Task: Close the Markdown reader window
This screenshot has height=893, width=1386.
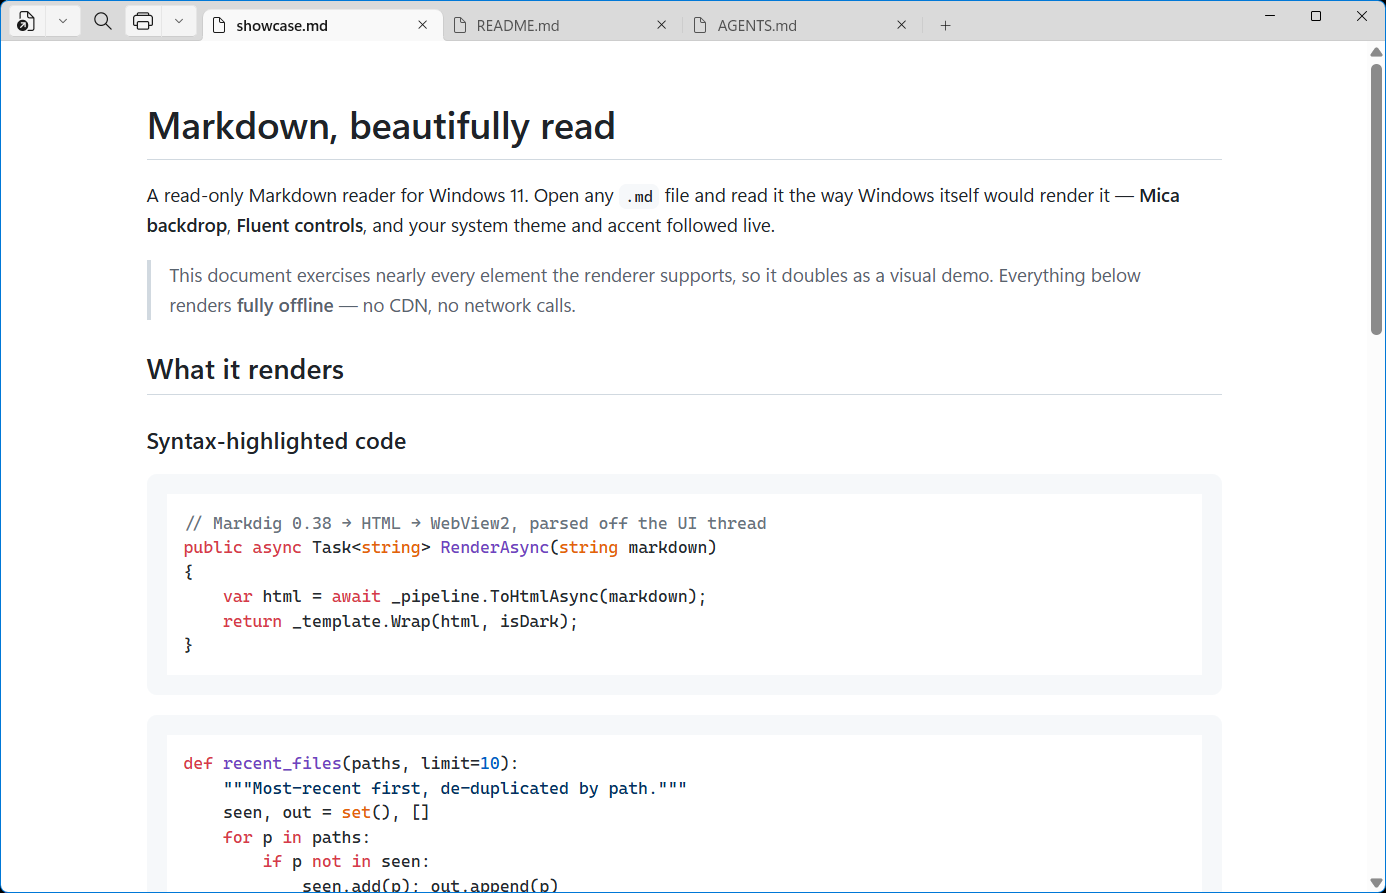Action: (1362, 16)
